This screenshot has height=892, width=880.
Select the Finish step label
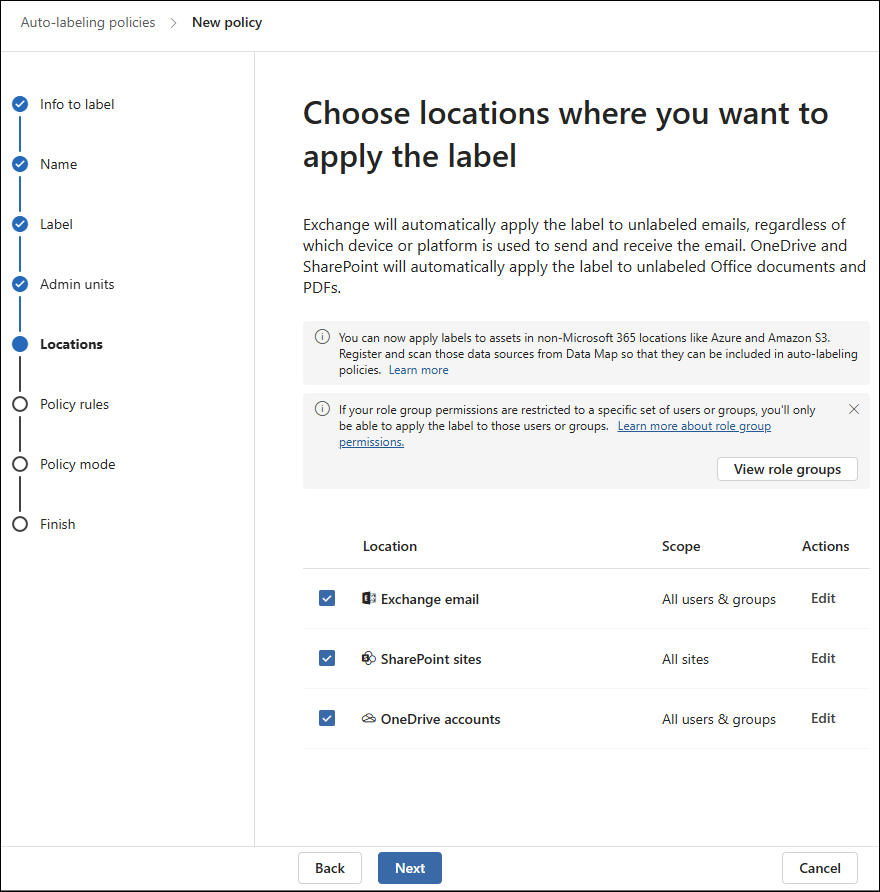[57, 524]
